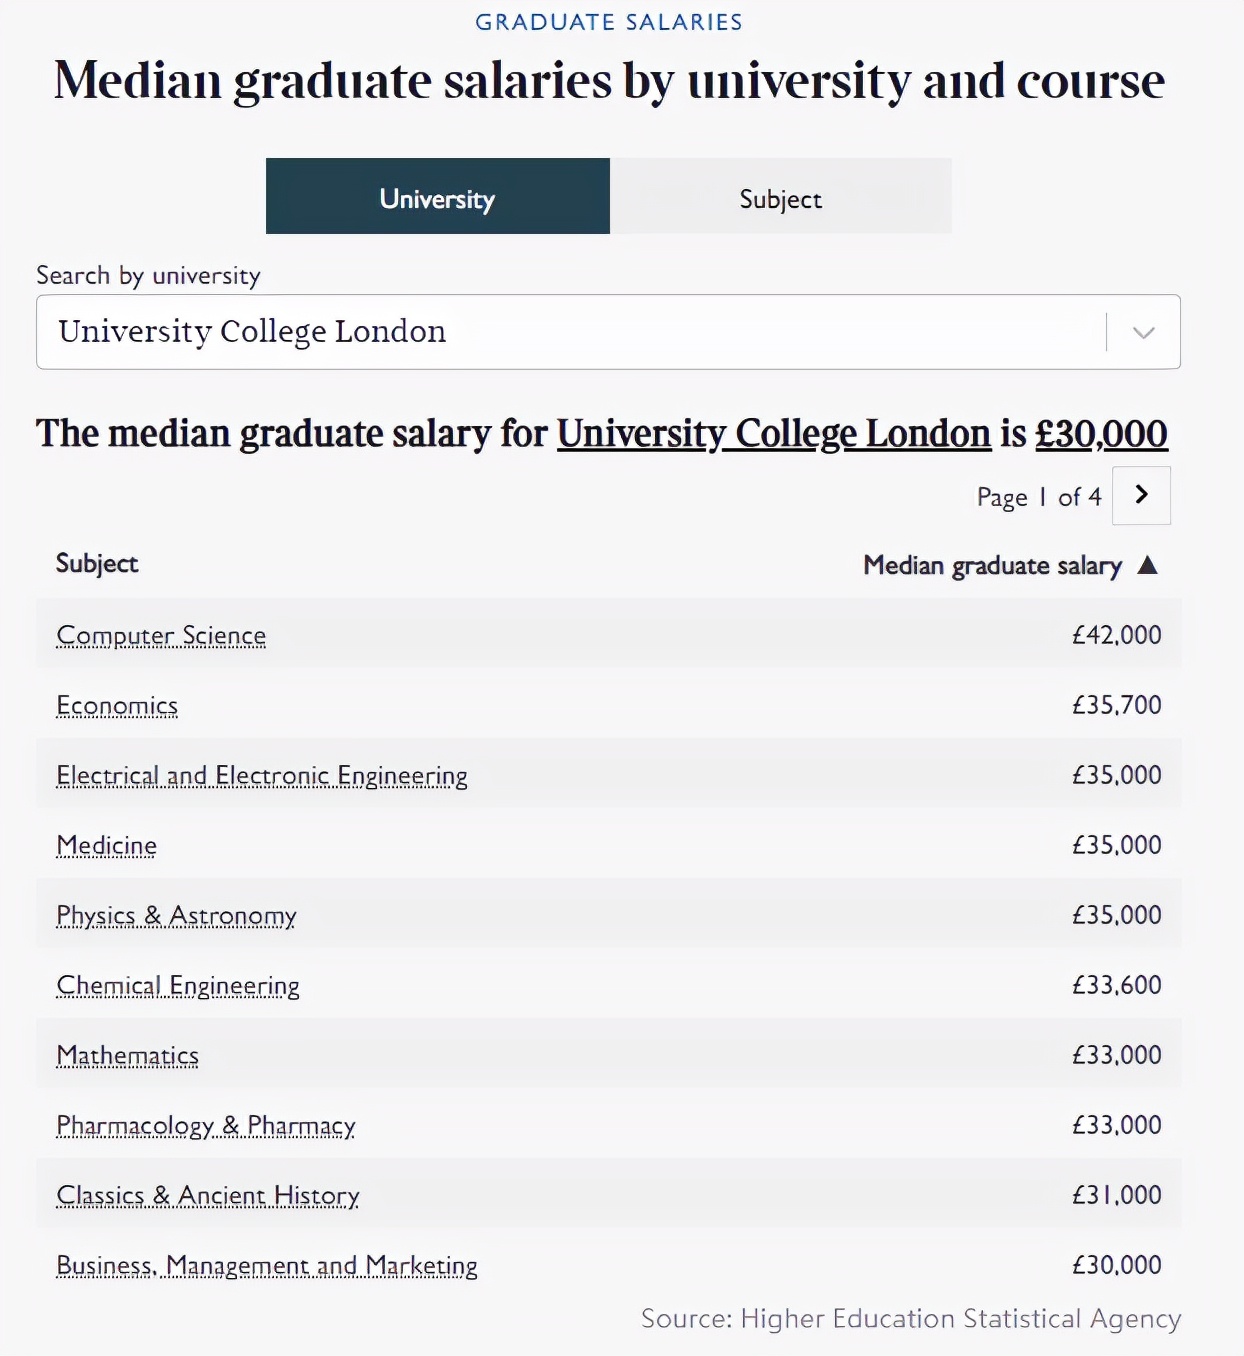Go to next results page
Screen dimensions: 1244x1356
click(x=1140, y=495)
